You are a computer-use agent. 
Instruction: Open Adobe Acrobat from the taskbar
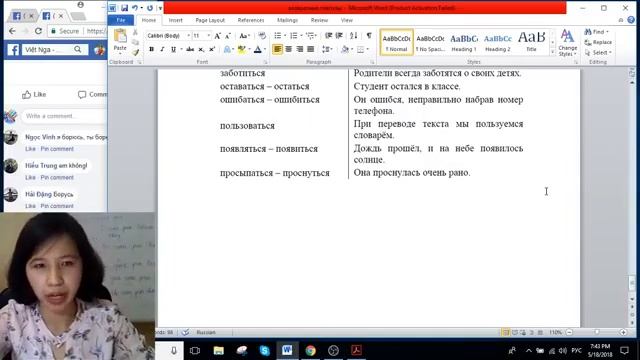tap(356, 350)
